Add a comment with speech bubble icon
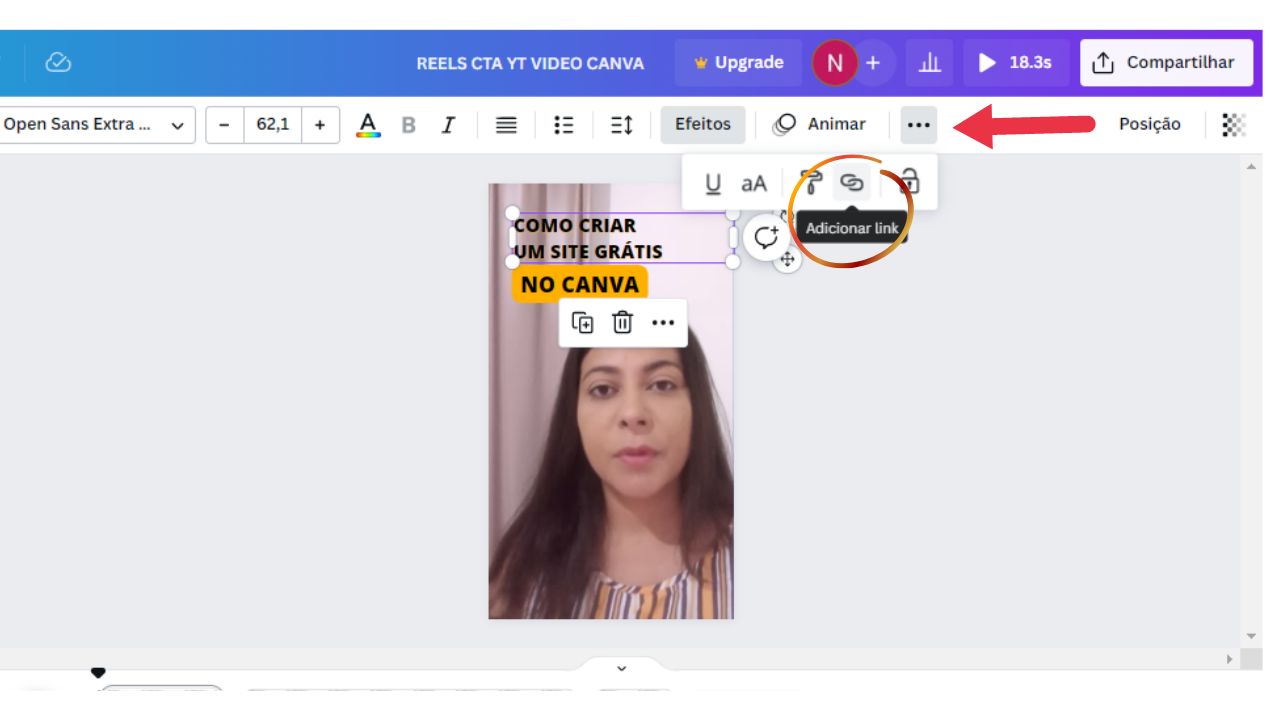Viewport: 1280px width, 720px height. click(766, 238)
